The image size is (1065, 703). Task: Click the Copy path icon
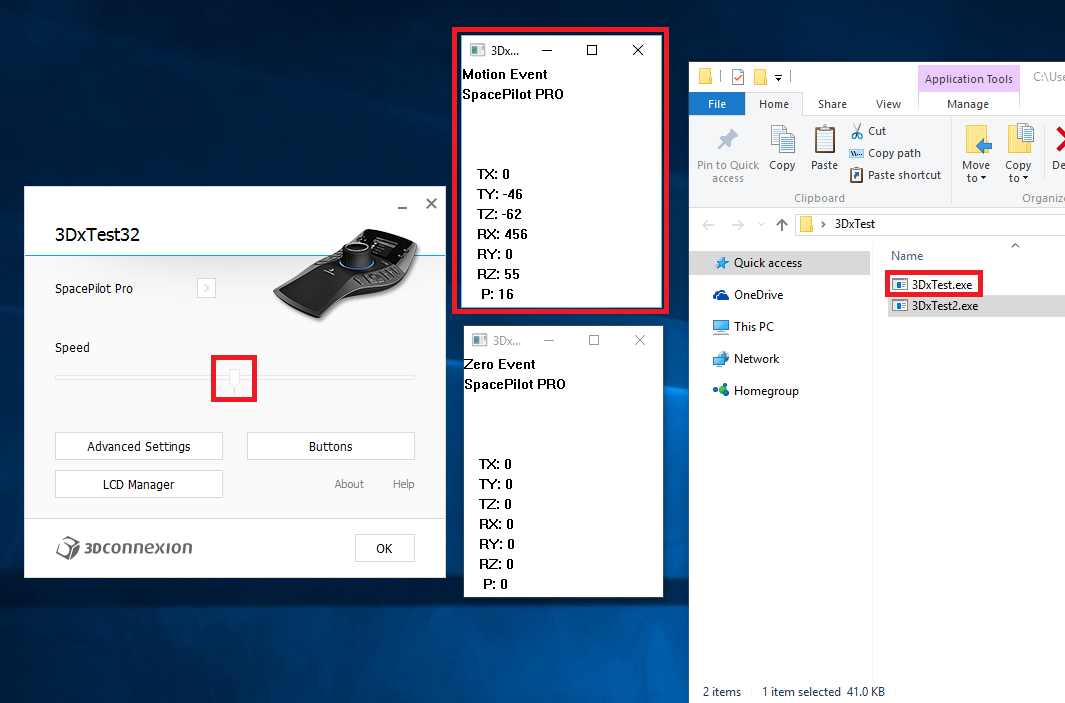coord(856,154)
